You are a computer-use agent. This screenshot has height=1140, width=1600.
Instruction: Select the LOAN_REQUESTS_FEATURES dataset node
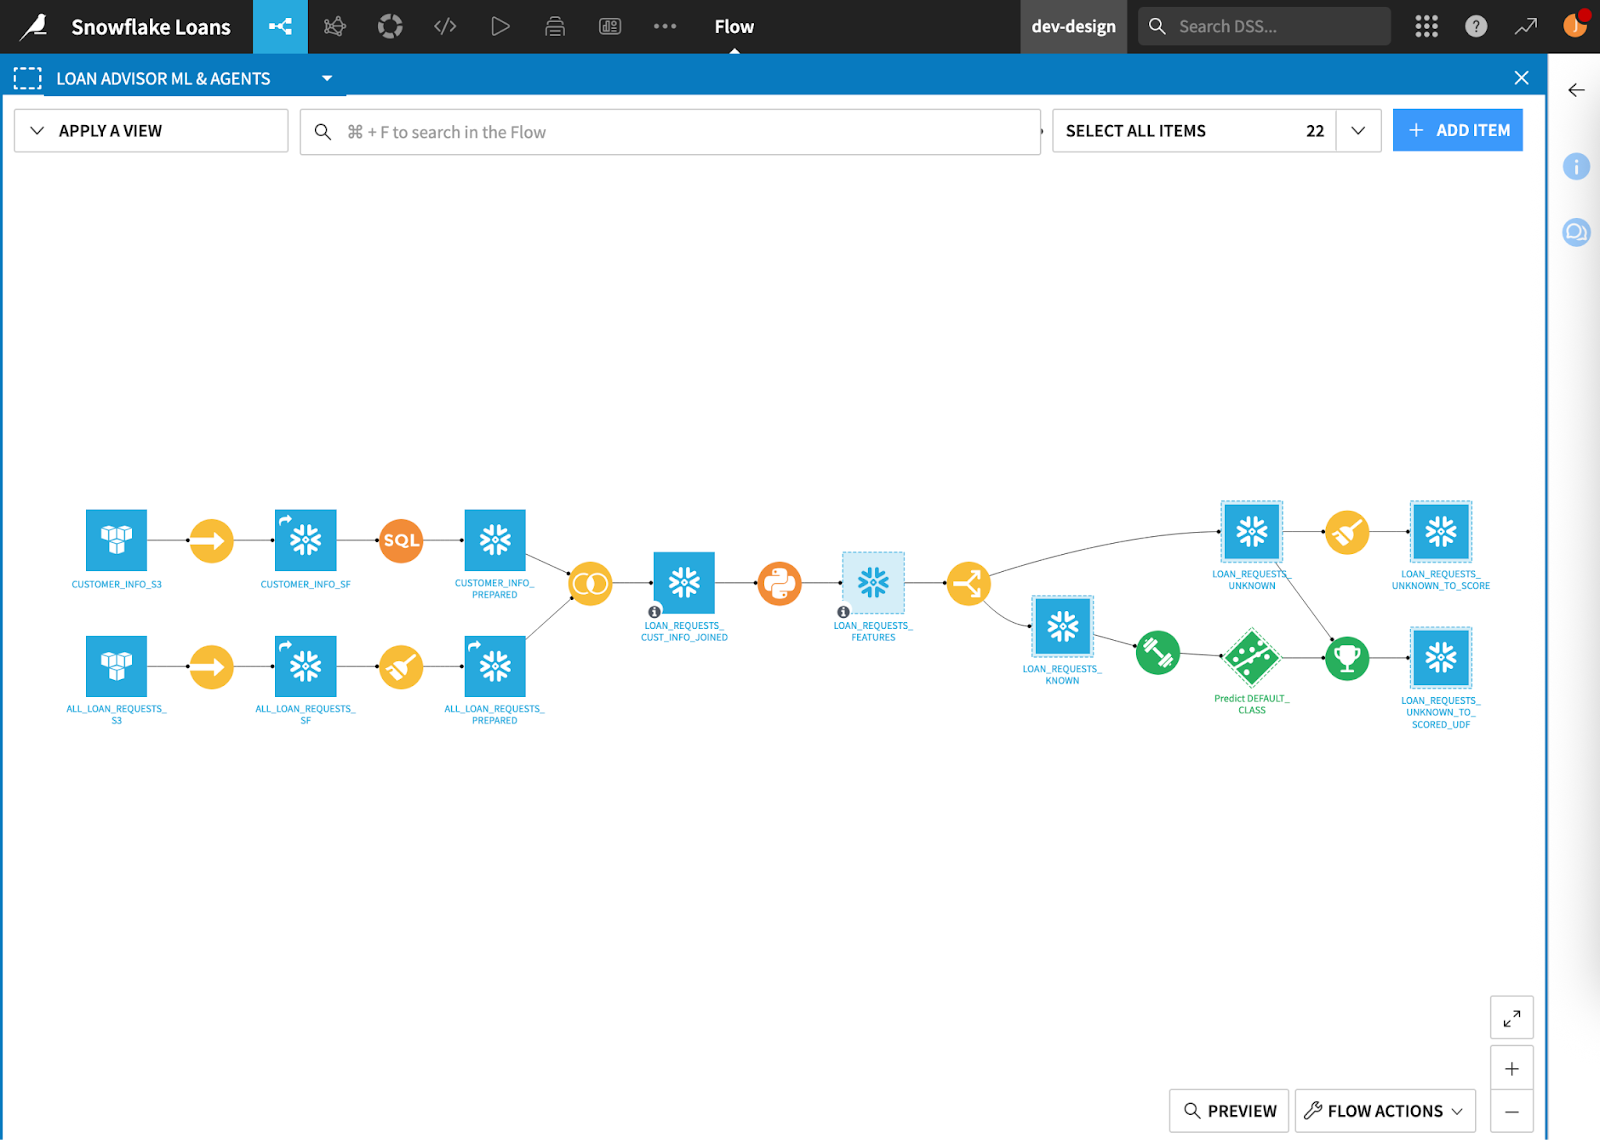[x=873, y=582]
